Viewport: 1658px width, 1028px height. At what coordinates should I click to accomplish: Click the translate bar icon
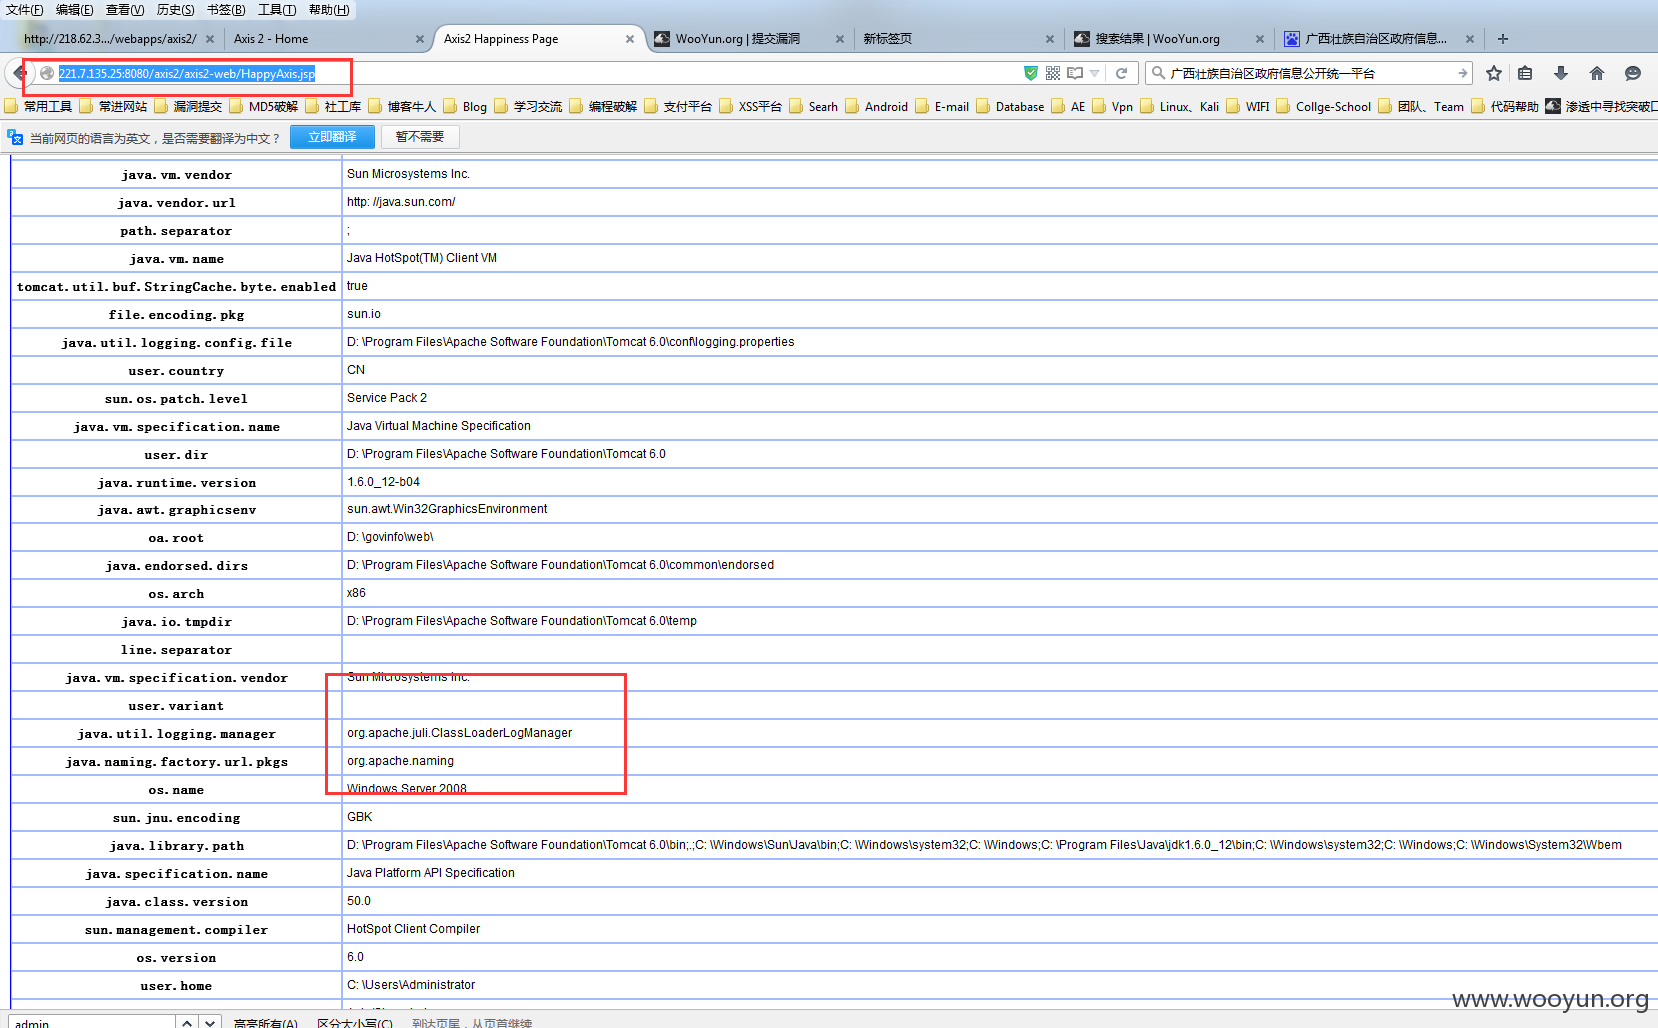(x=15, y=137)
